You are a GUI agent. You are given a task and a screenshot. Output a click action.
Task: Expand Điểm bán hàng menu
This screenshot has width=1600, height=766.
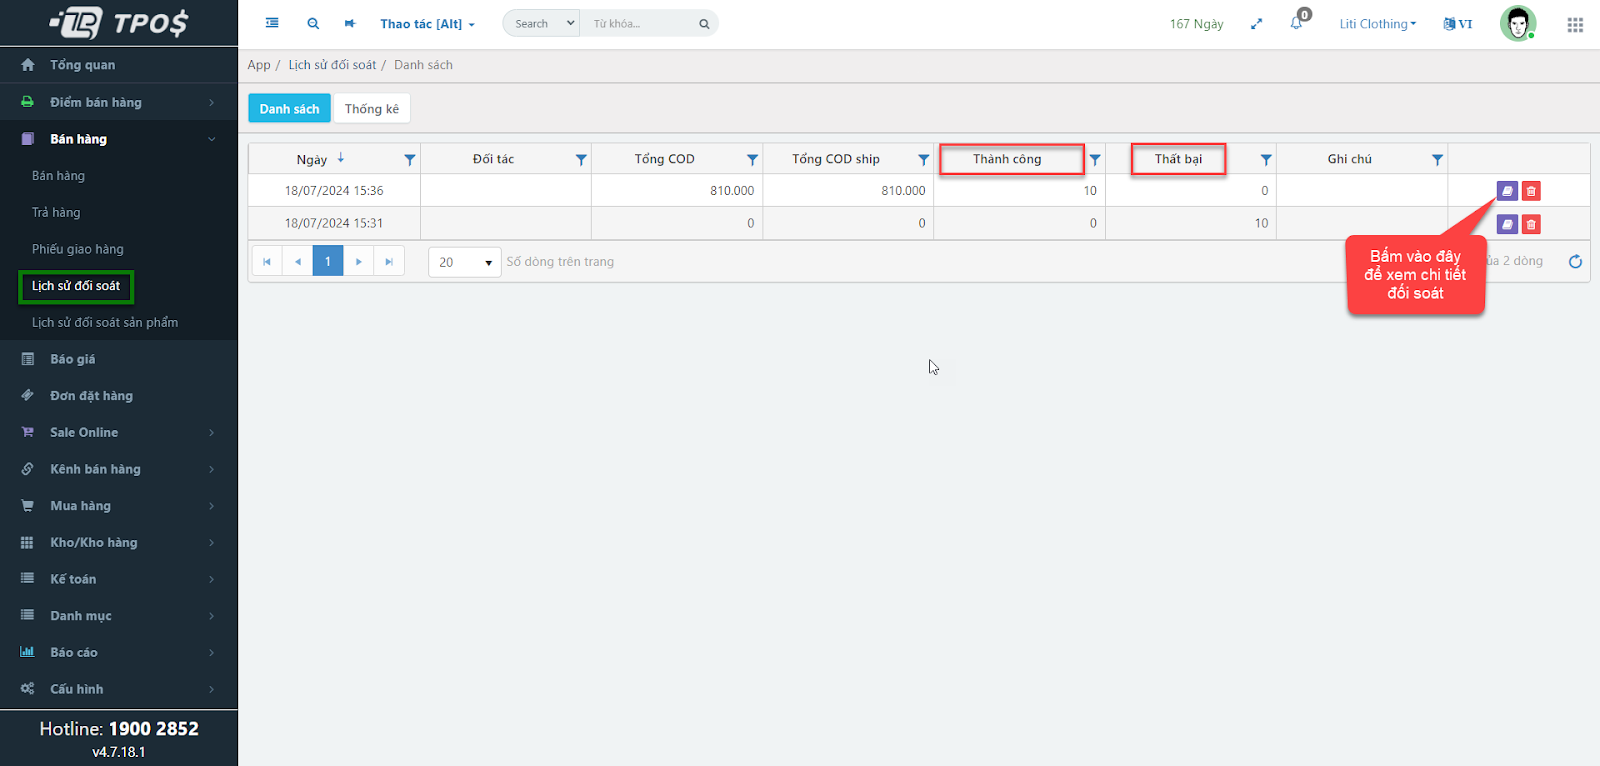119,102
